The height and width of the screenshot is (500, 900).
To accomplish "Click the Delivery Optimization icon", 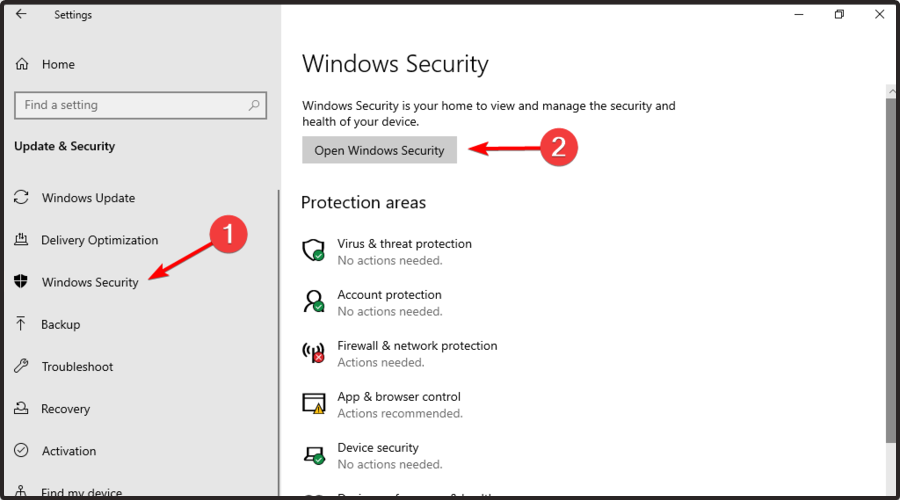I will tap(21, 239).
